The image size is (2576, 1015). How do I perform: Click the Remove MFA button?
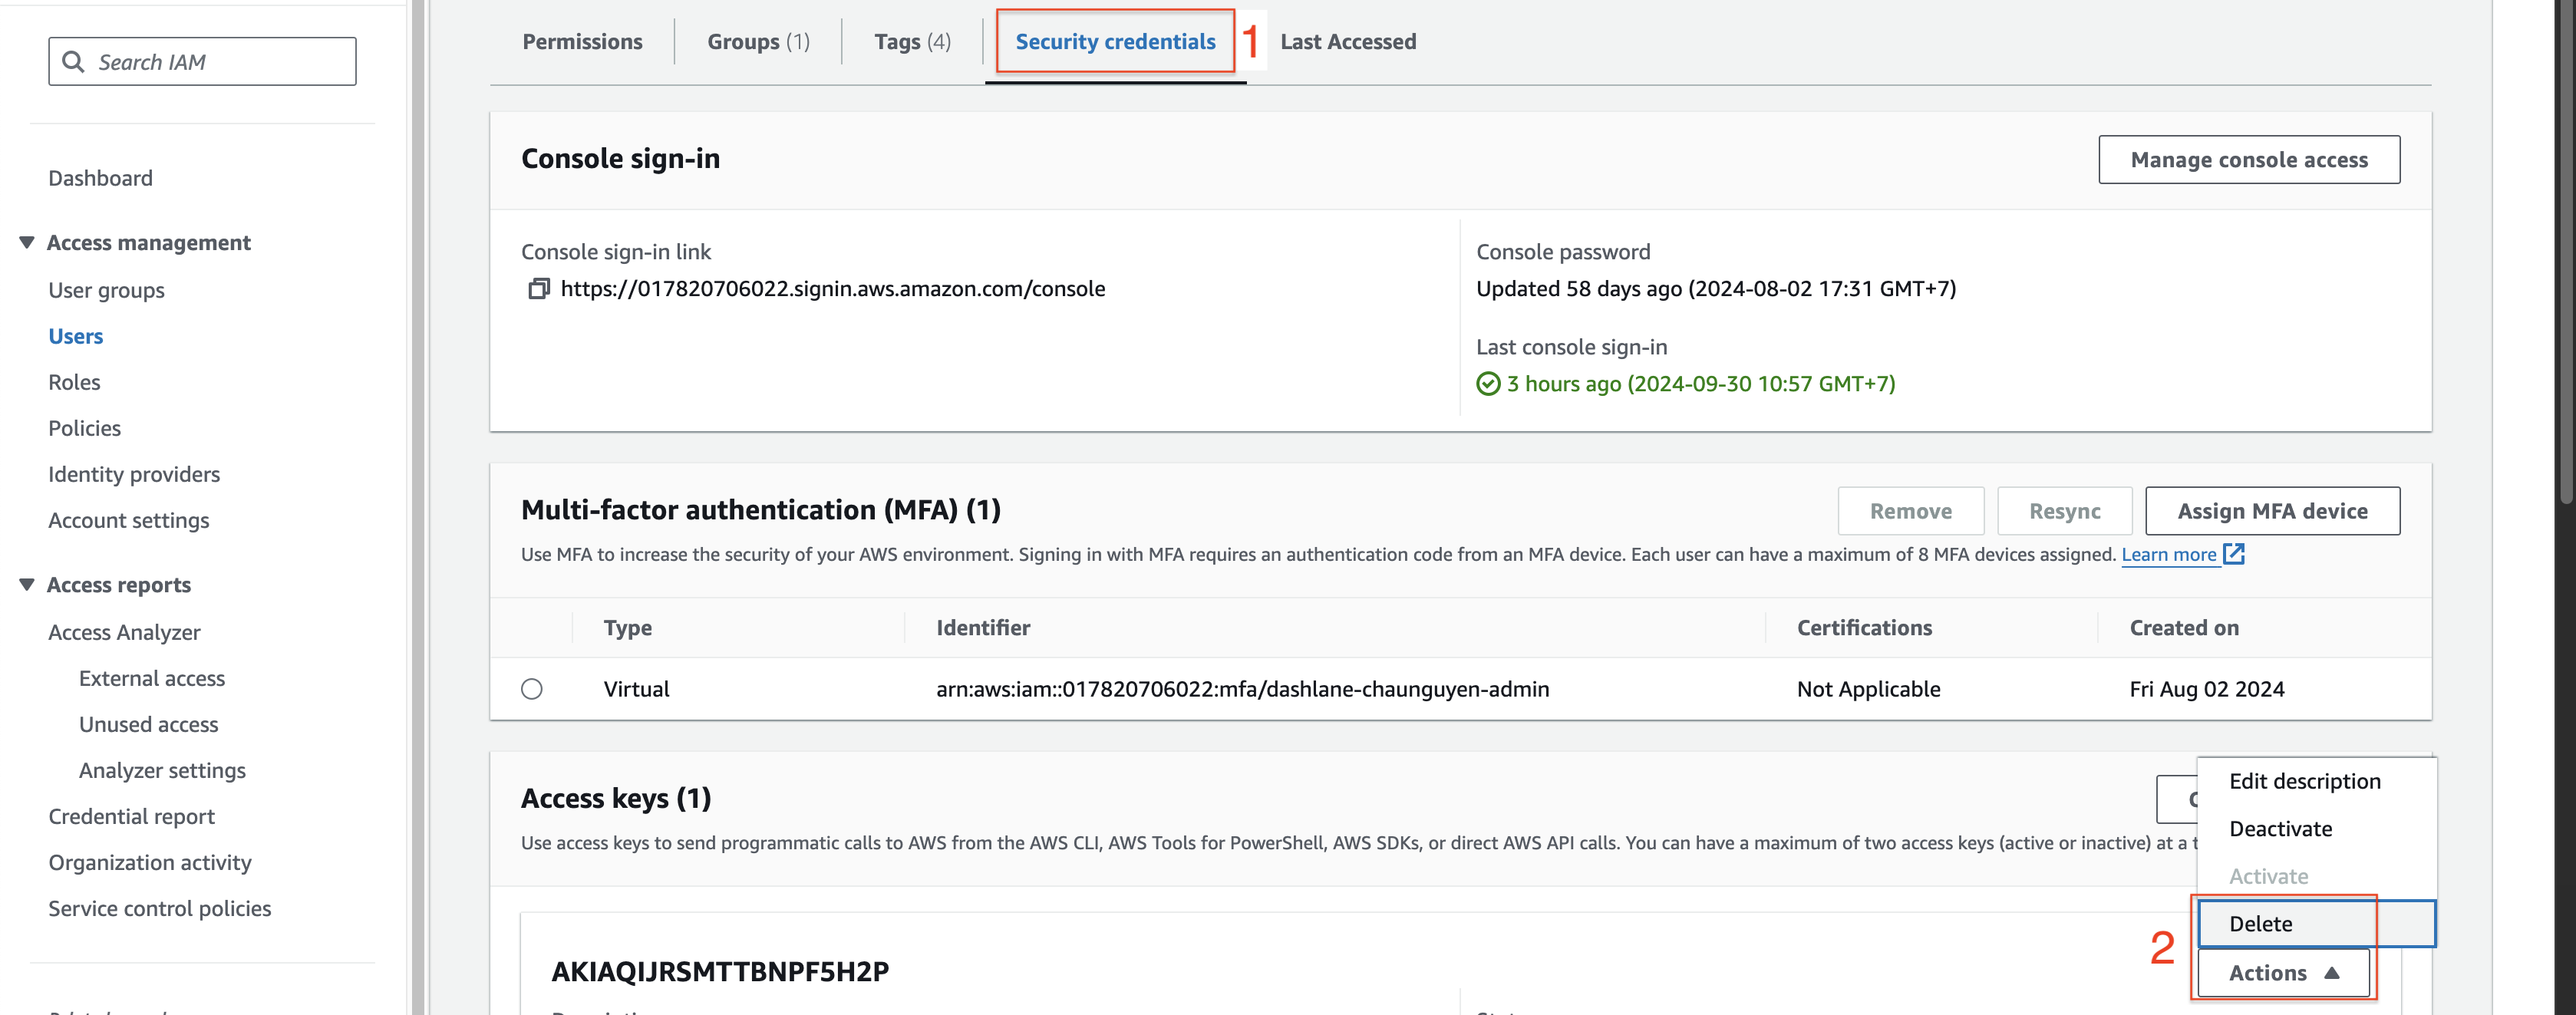(1910, 511)
